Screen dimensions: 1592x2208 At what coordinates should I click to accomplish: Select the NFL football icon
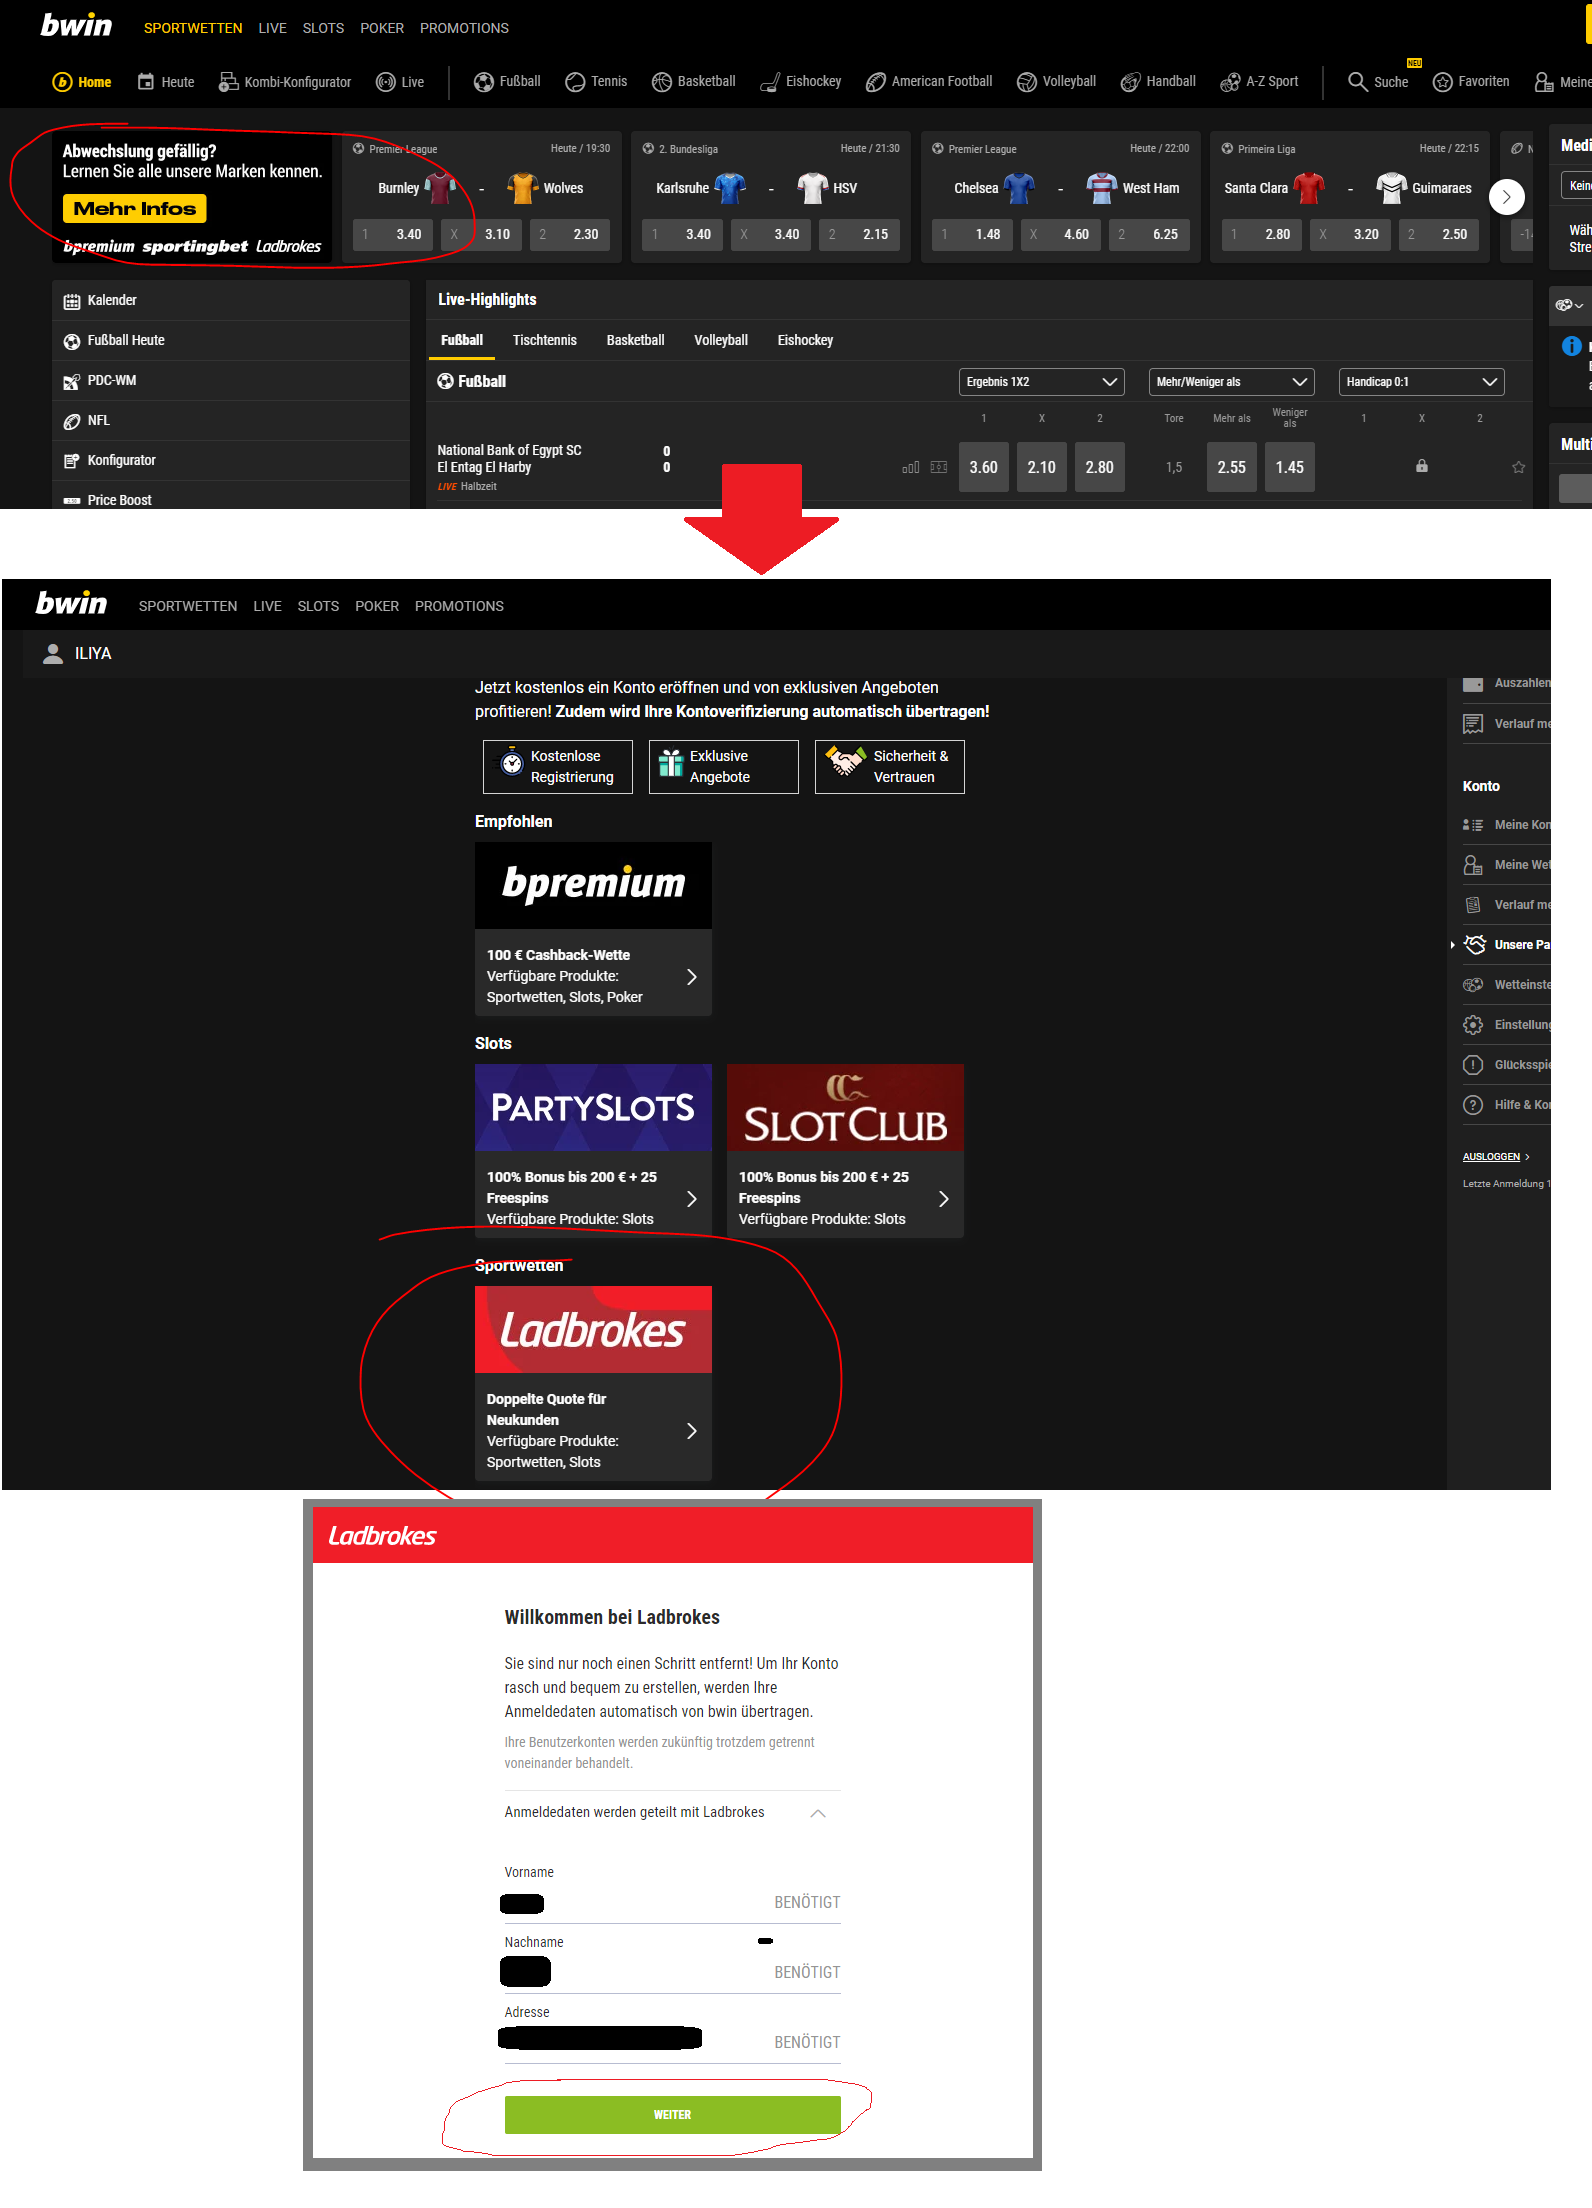click(x=72, y=421)
